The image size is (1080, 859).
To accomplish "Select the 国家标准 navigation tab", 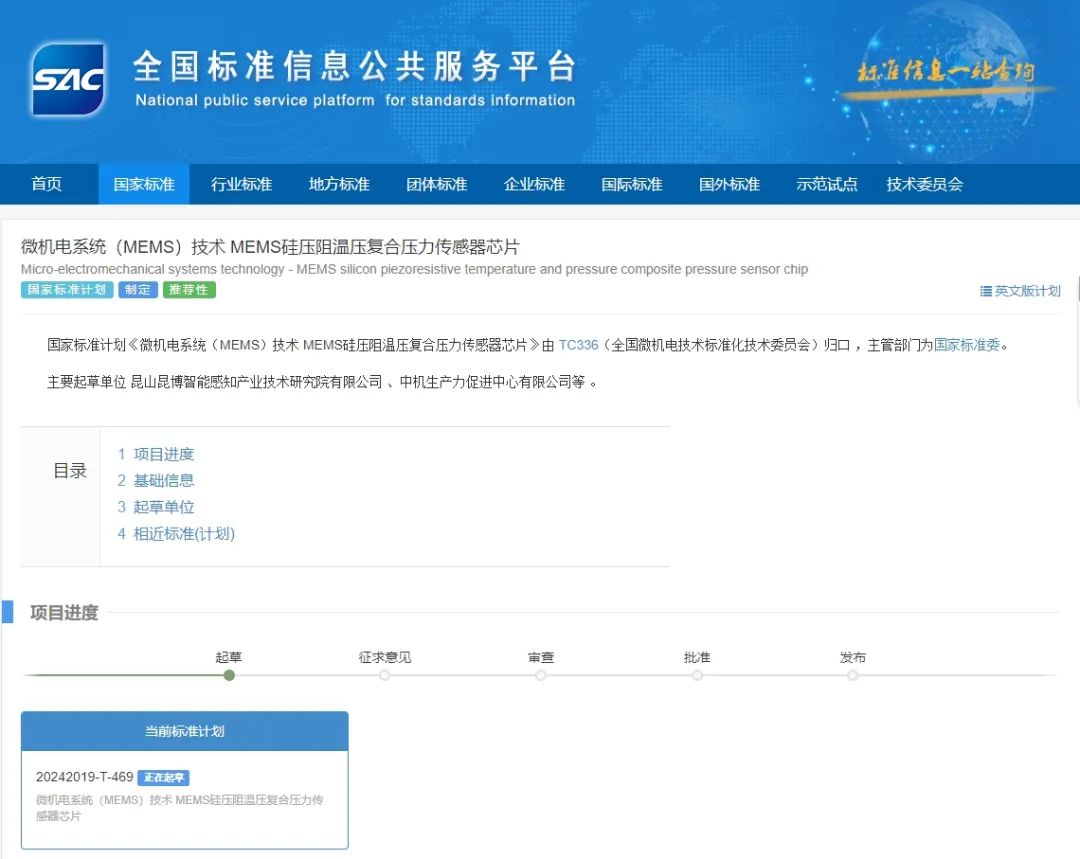I will click(144, 184).
